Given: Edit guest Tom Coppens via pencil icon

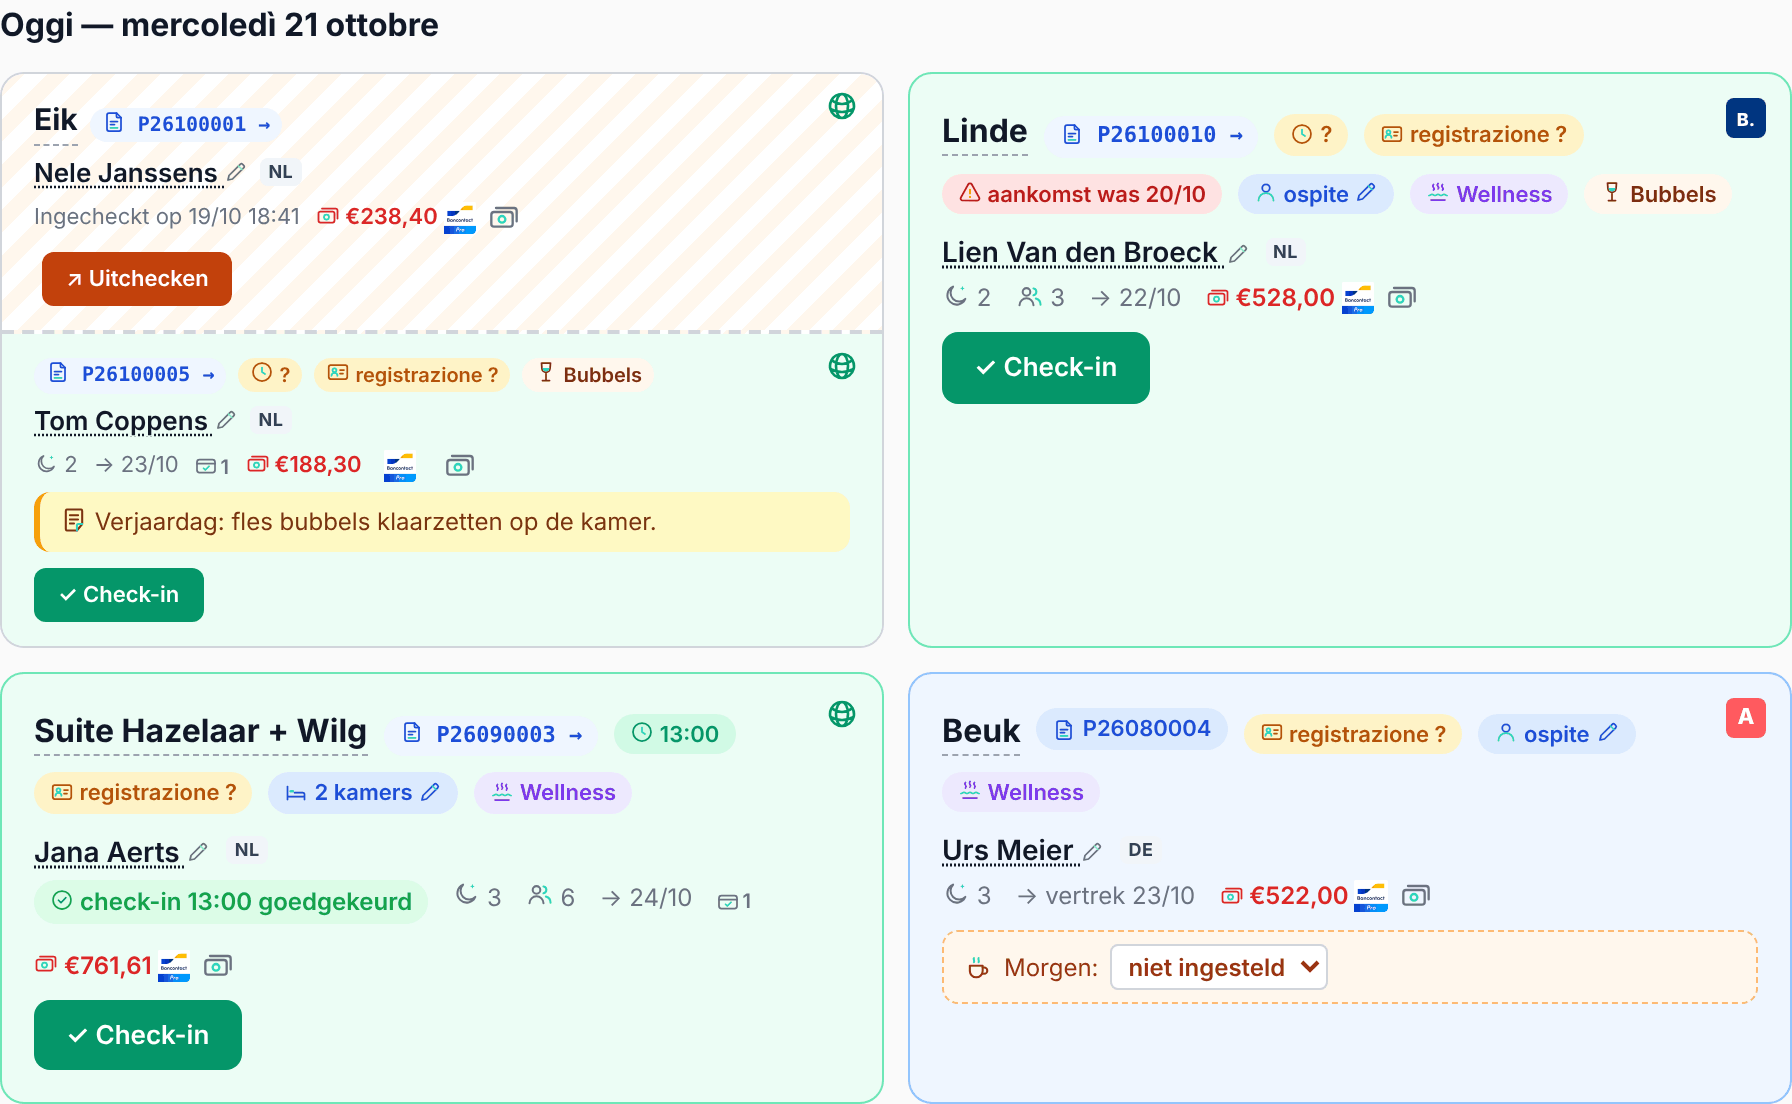Looking at the screenshot, I should (x=226, y=421).
